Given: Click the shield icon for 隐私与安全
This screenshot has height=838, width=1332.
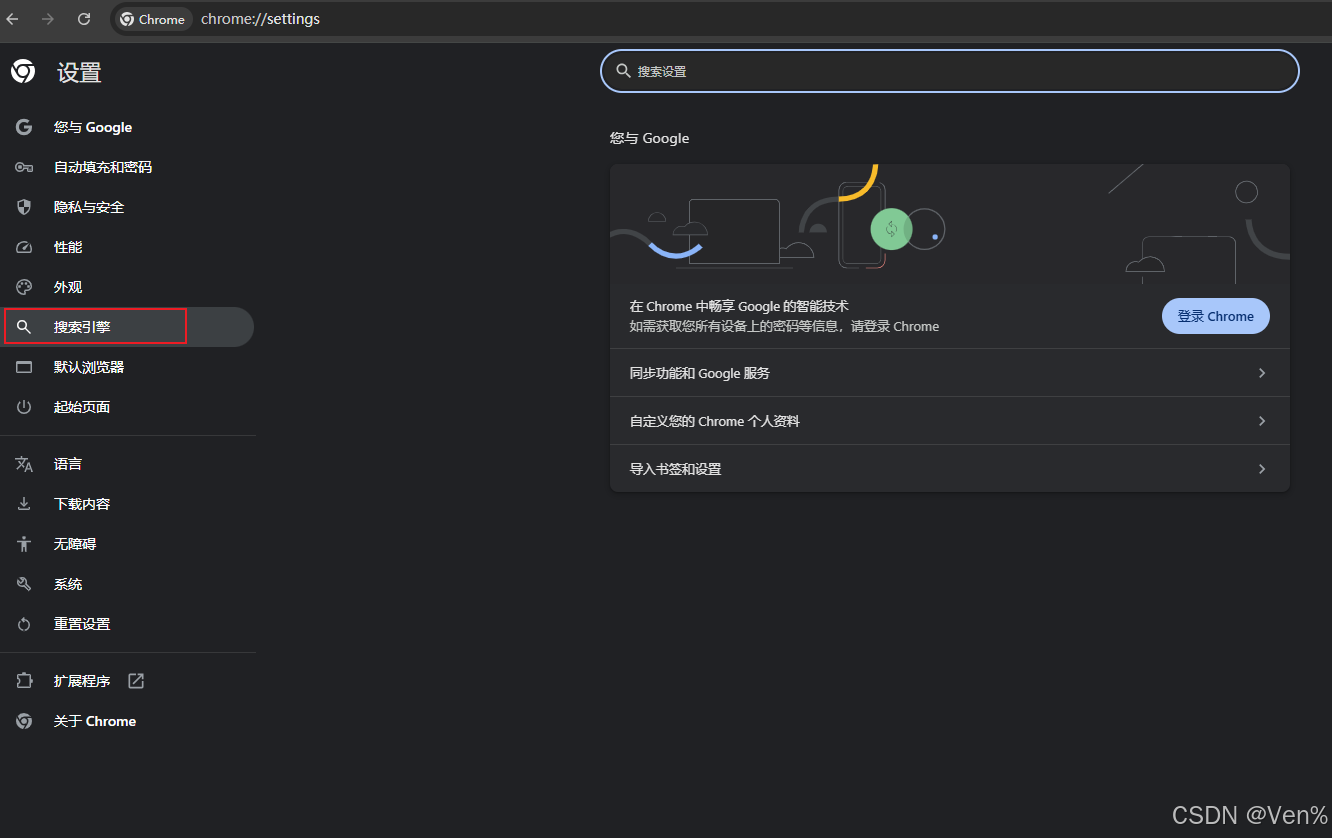Looking at the screenshot, I should coord(24,207).
